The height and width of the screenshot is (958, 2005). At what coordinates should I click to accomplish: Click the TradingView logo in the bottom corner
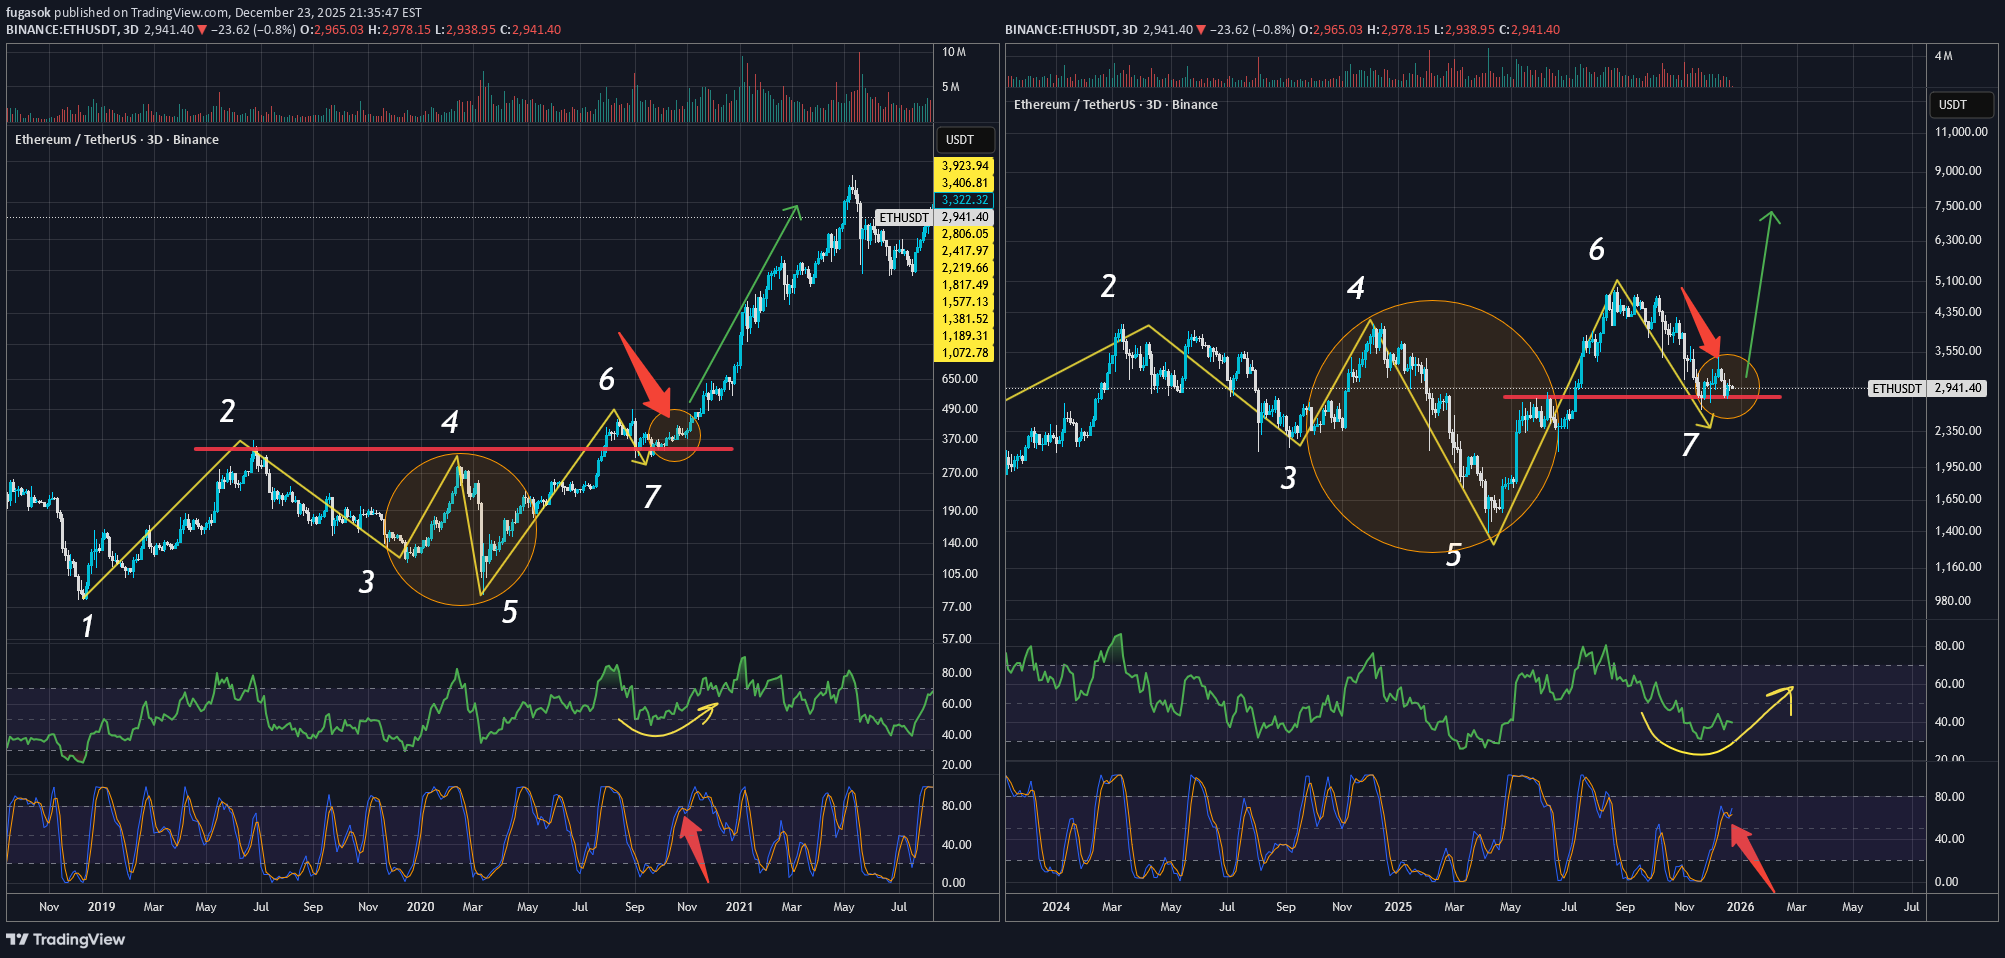pyautogui.click(x=66, y=939)
